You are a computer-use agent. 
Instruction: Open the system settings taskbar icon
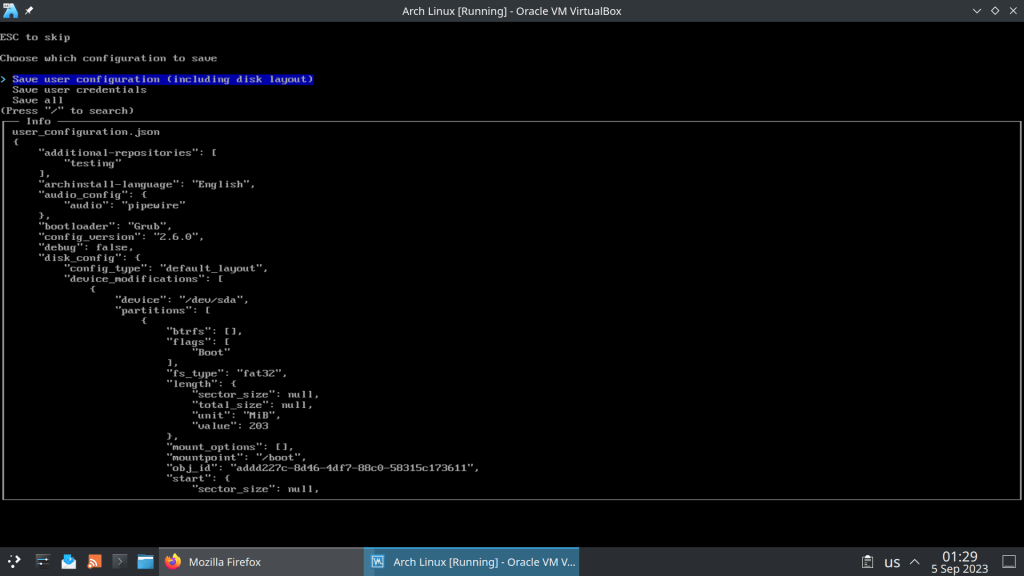(x=43, y=561)
